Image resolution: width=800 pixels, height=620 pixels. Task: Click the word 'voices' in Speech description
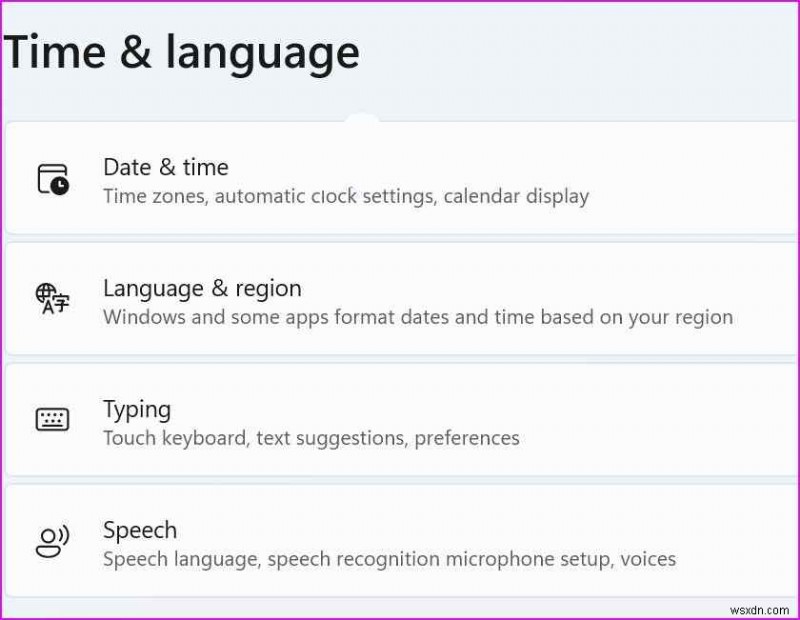click(x=647, y=559)
